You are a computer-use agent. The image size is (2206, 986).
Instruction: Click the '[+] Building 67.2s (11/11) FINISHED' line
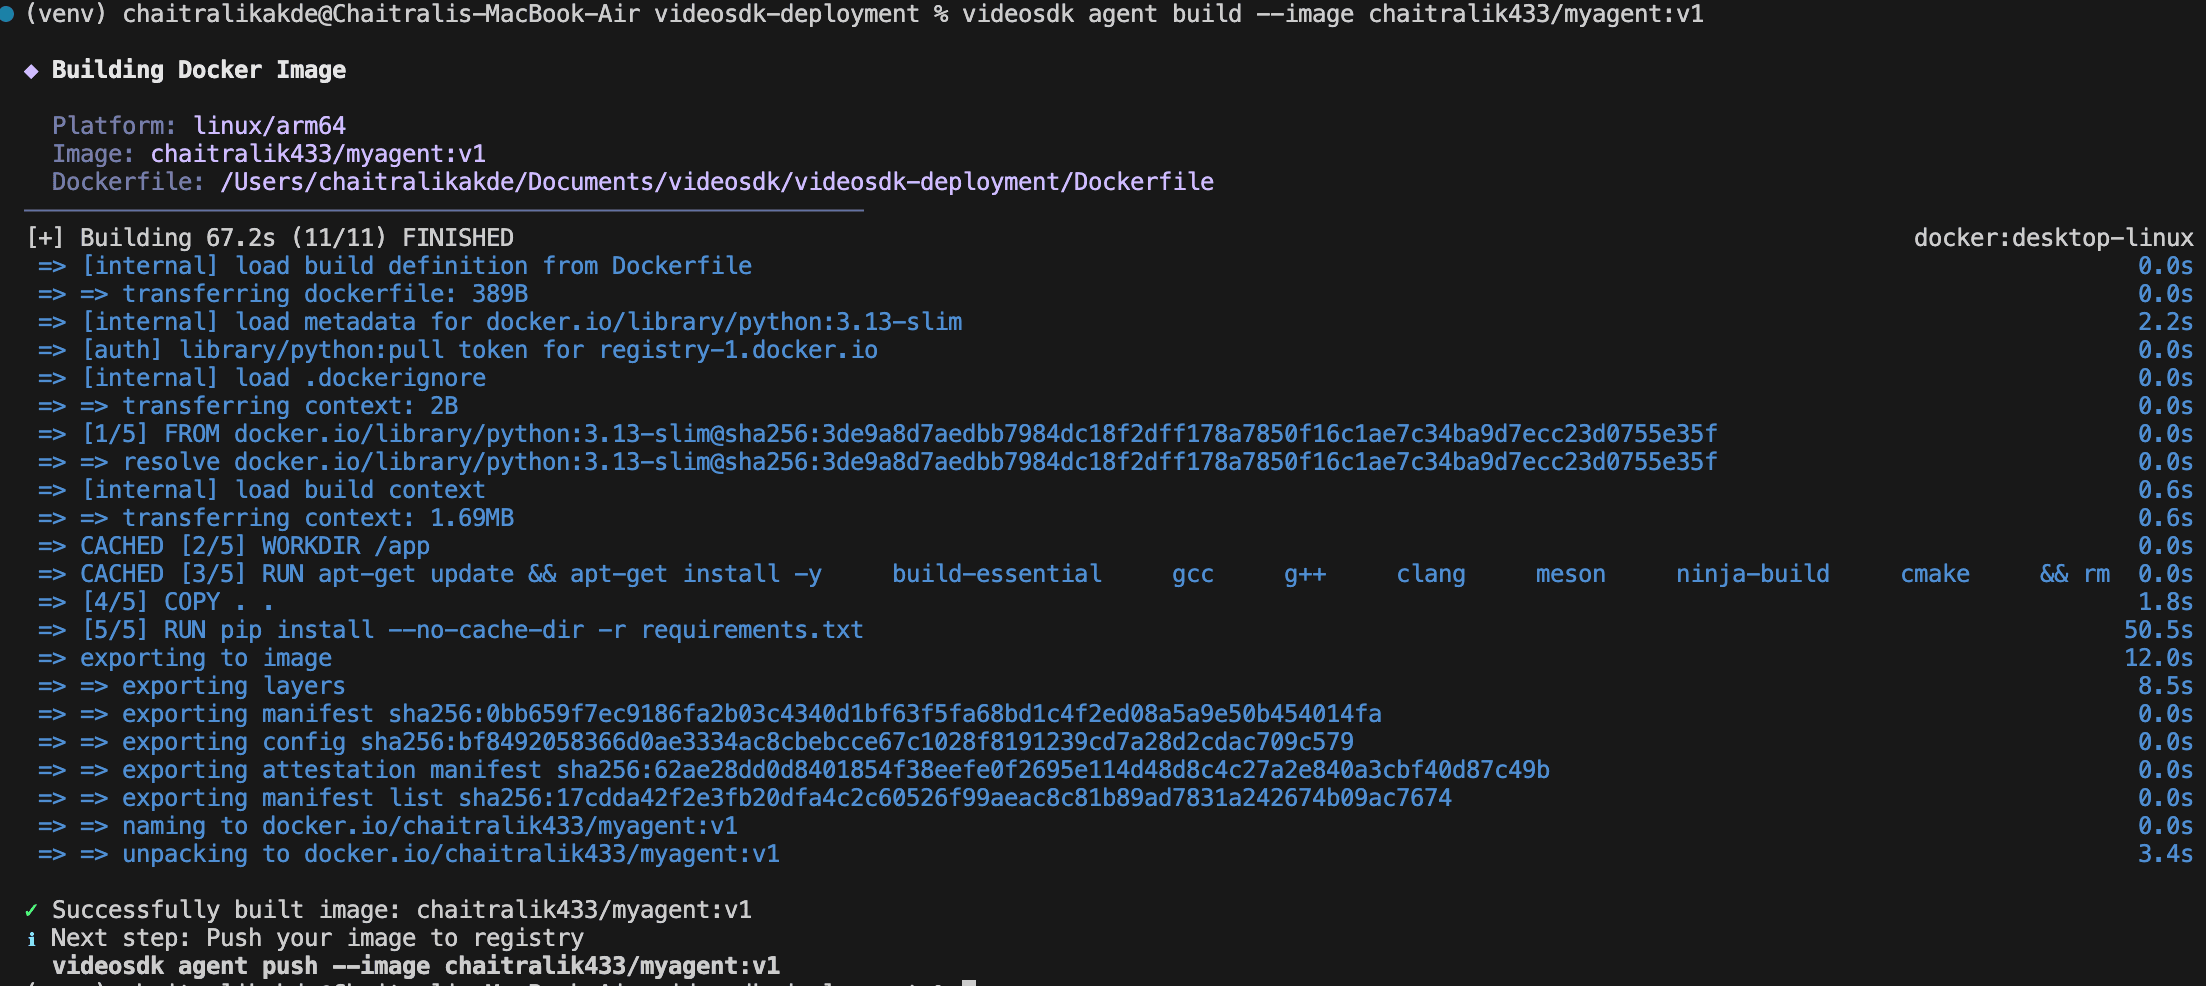click(x=270, y=238)
